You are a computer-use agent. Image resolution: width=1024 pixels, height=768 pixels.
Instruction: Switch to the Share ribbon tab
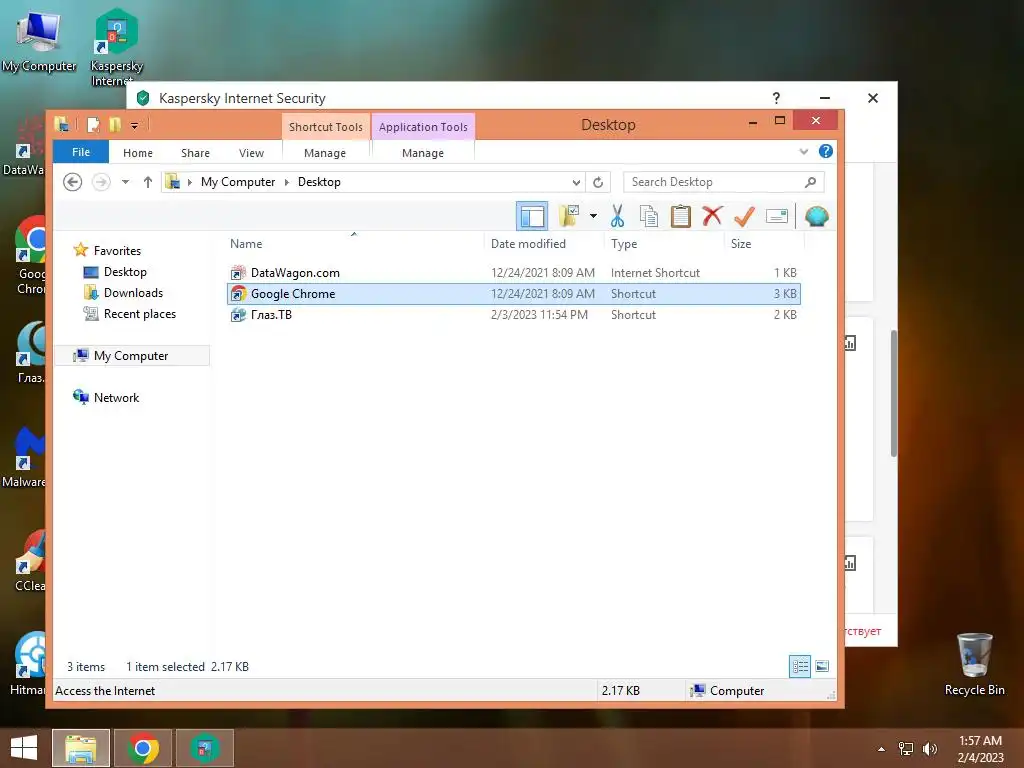click(x=195, y=153)
